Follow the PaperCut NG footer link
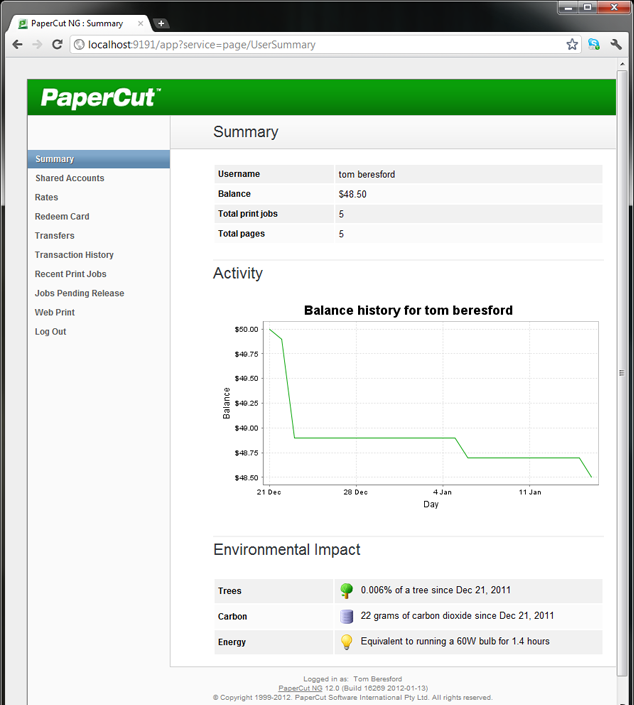 (x=298, y=688)
